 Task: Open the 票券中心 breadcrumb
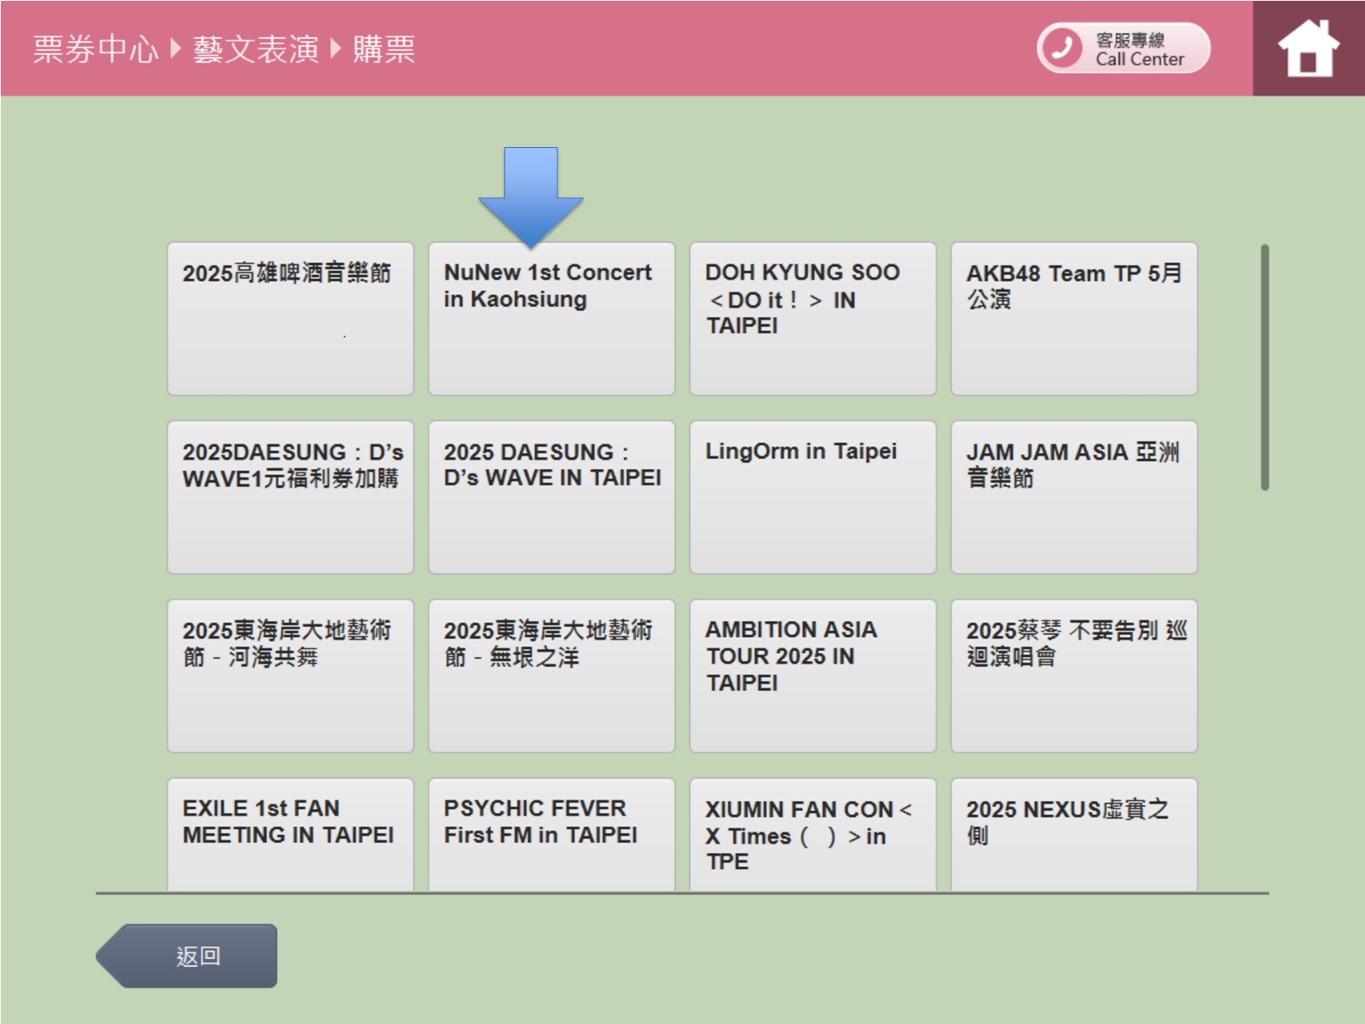95,49
